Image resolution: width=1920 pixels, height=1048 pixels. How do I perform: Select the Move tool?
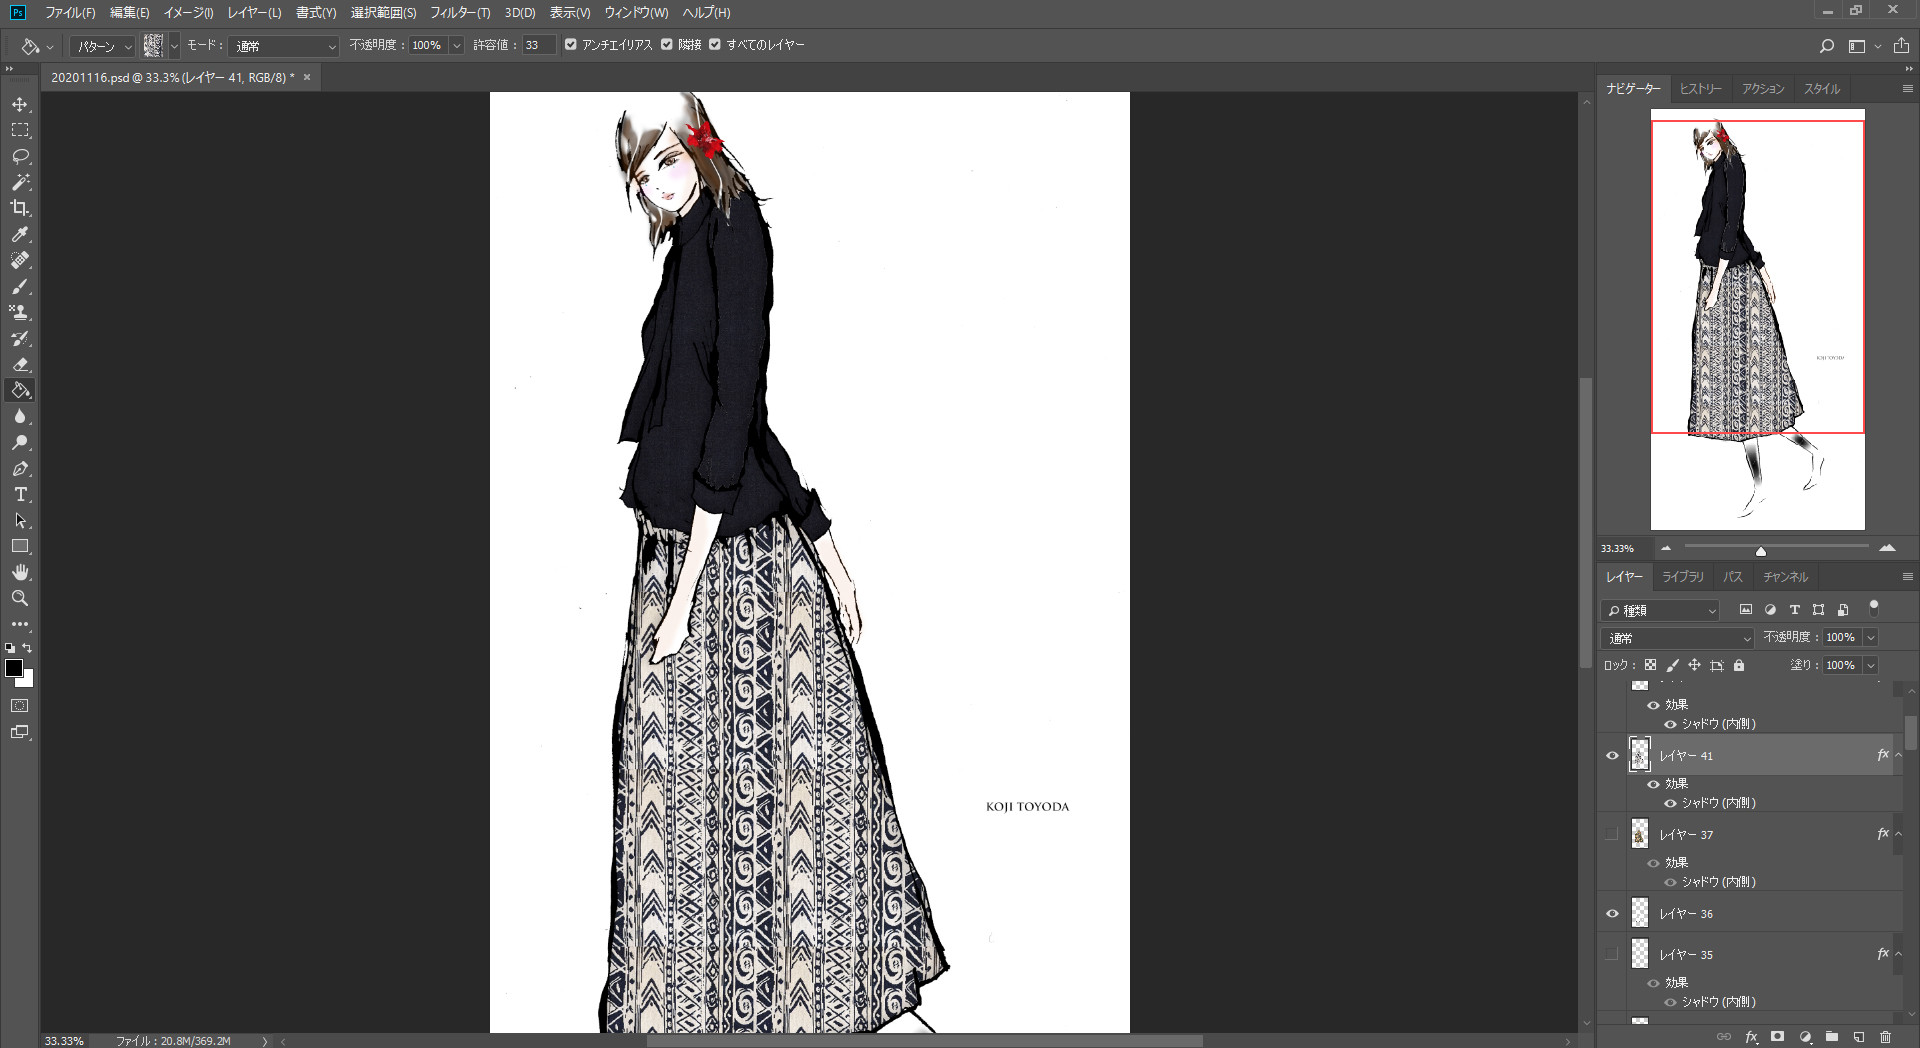tap(20, 104)
